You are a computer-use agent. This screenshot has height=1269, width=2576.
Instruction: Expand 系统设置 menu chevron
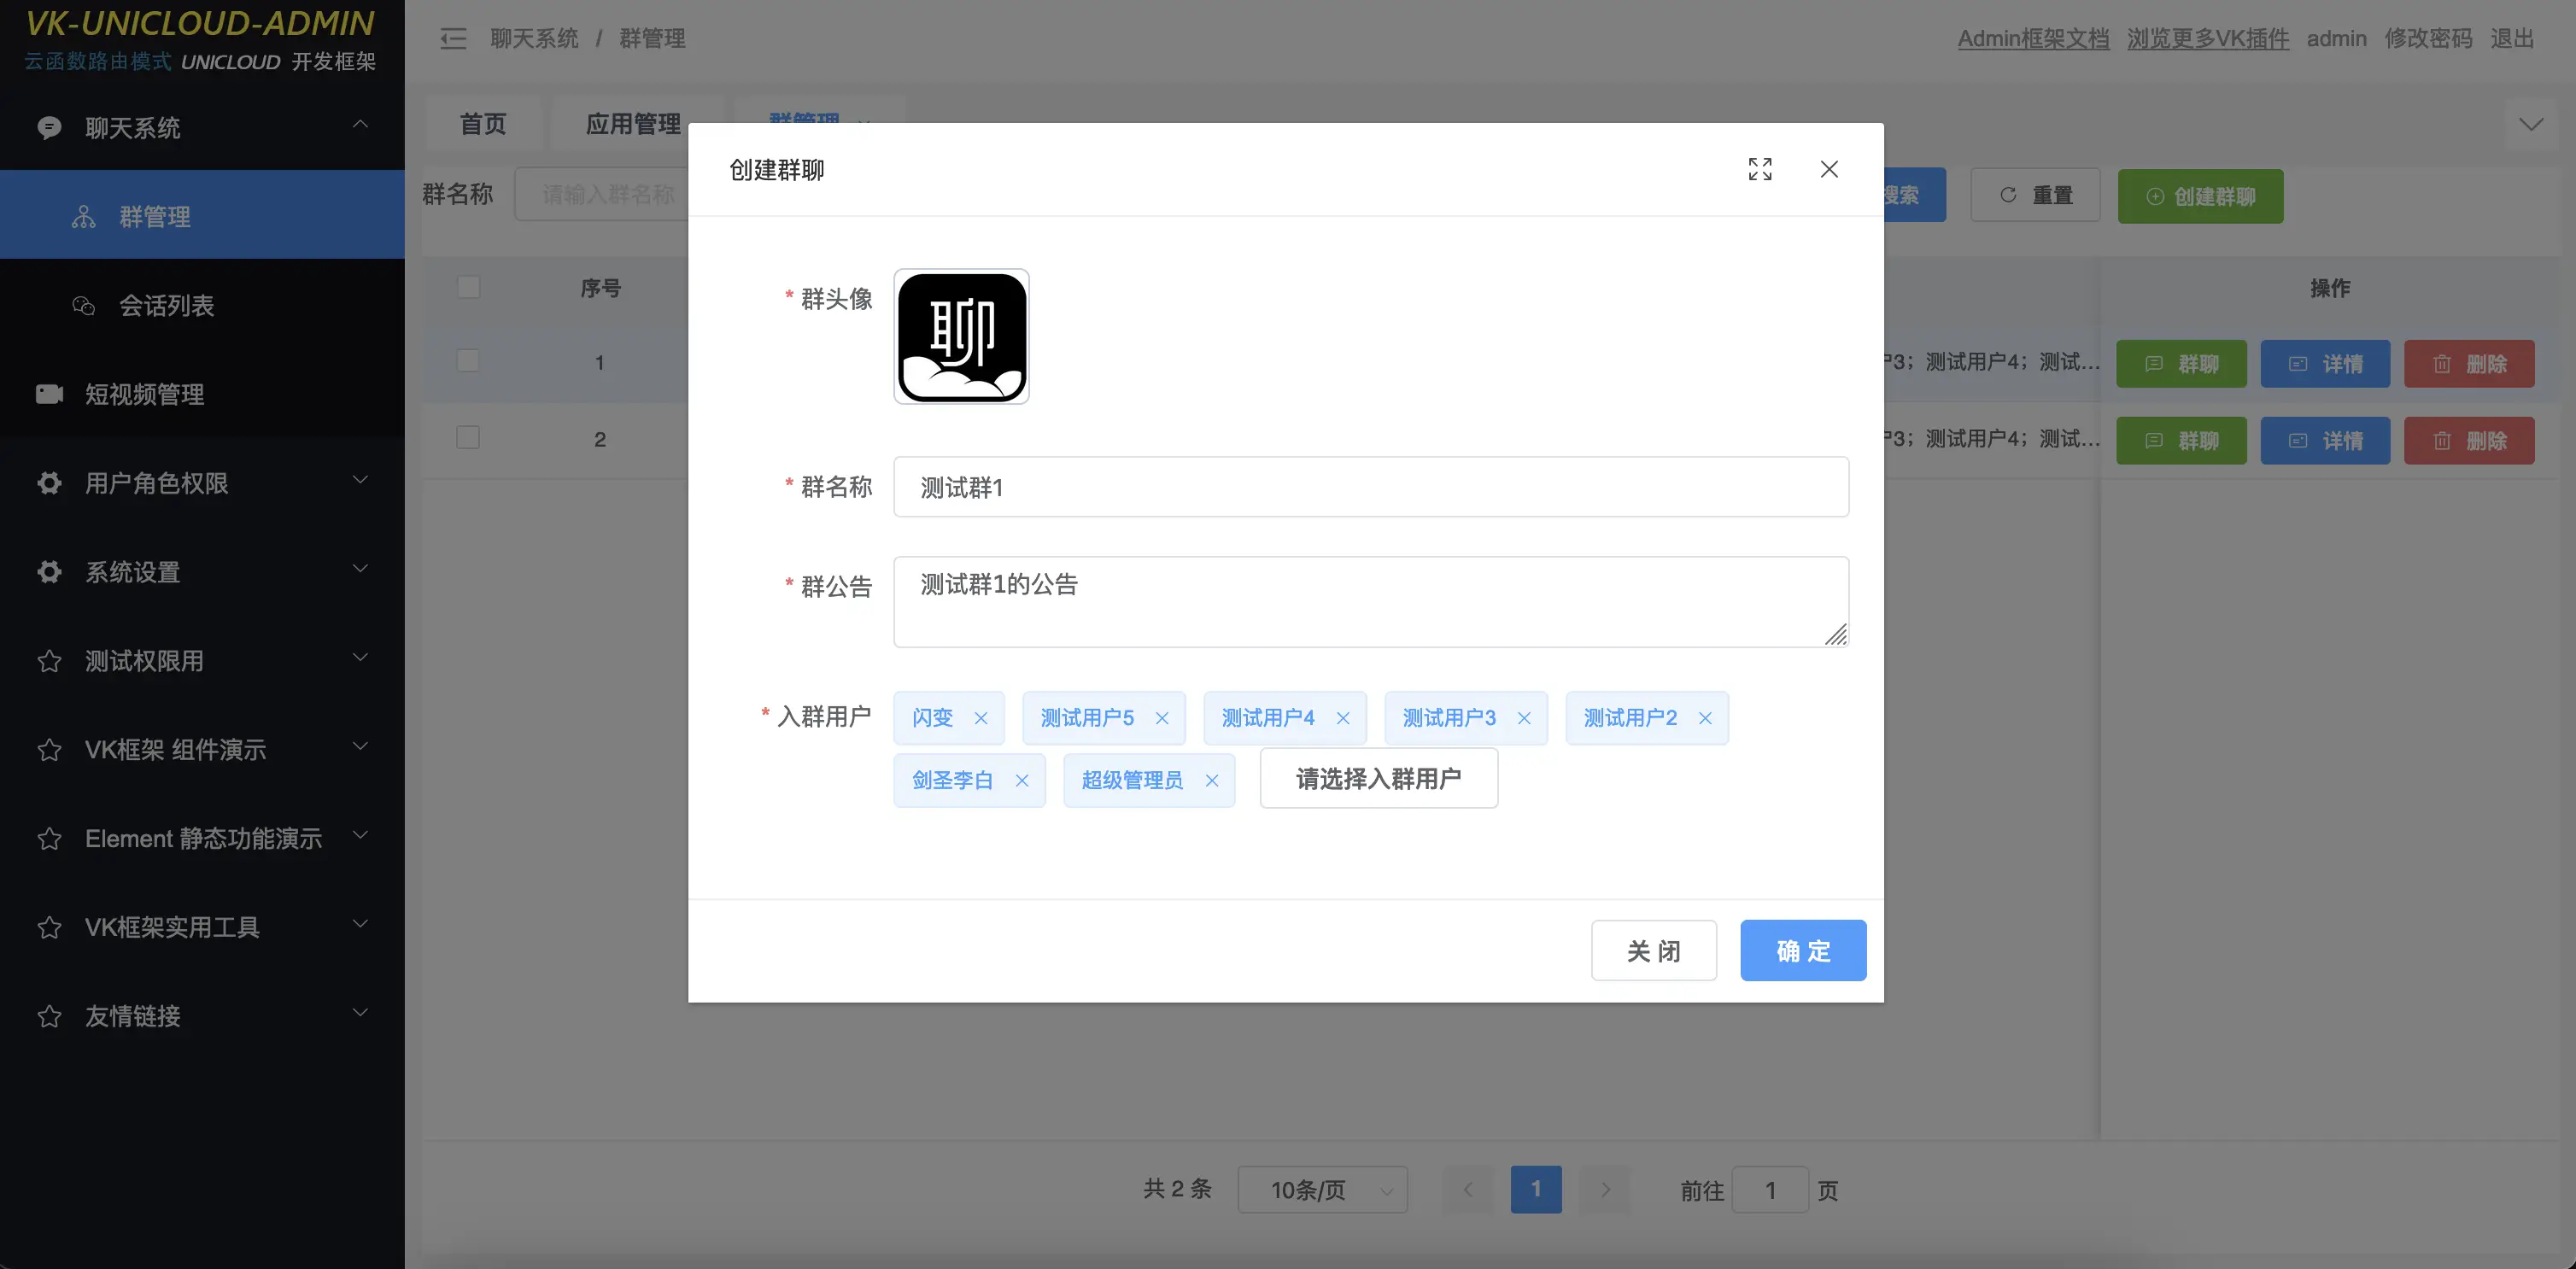(x=360, y=569)
